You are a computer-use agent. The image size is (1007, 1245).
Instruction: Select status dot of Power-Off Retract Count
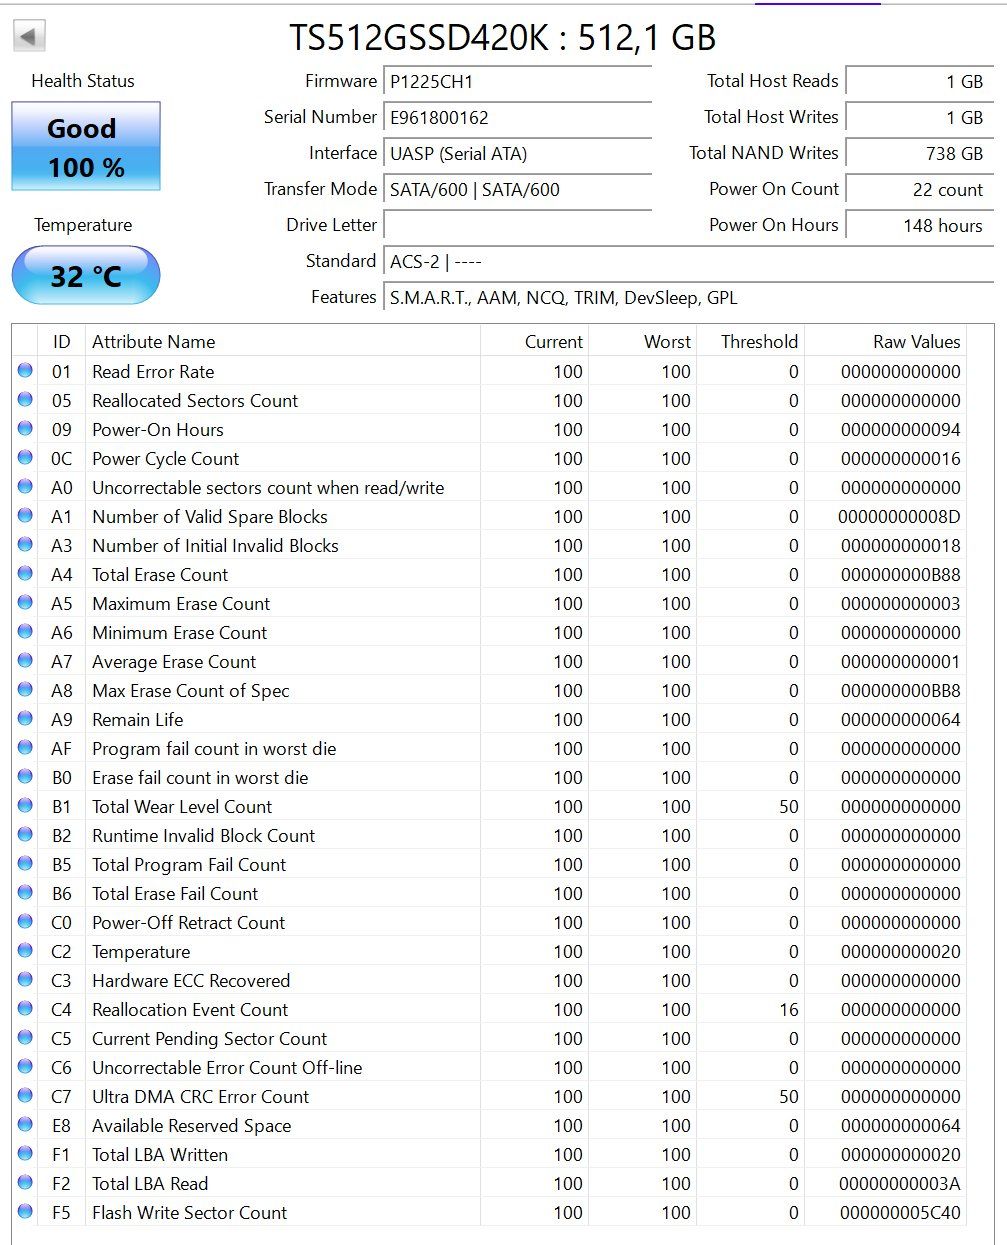[25, 922]
